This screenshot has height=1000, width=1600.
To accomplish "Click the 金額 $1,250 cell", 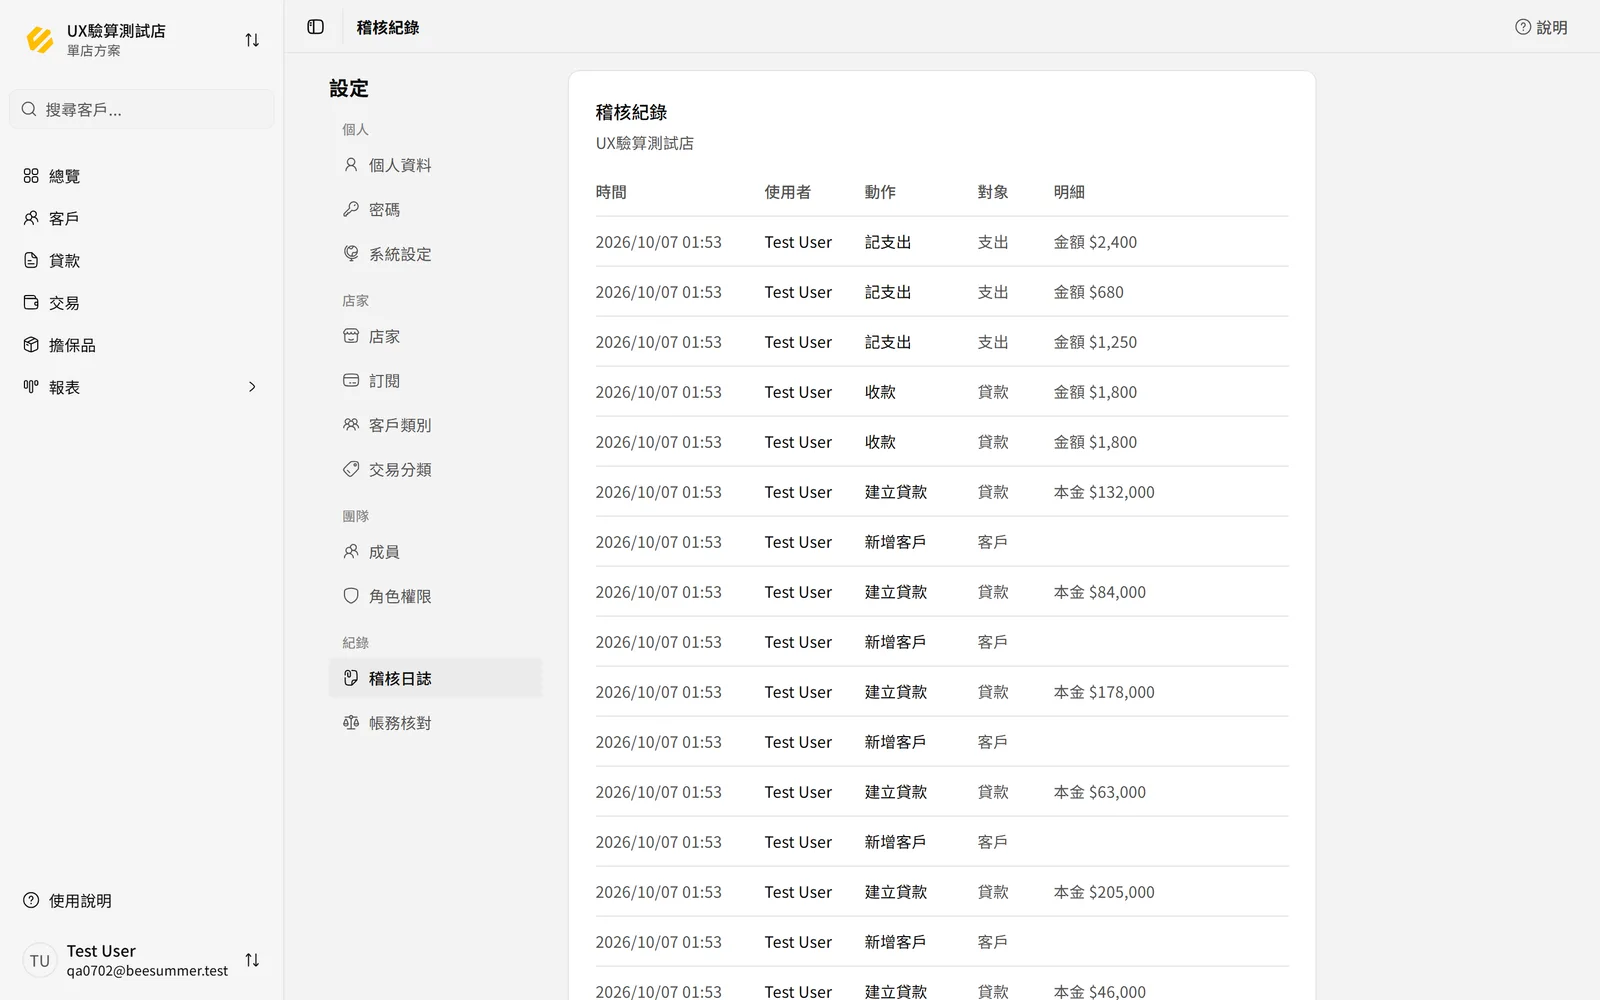I will [x=1095, y=342].
